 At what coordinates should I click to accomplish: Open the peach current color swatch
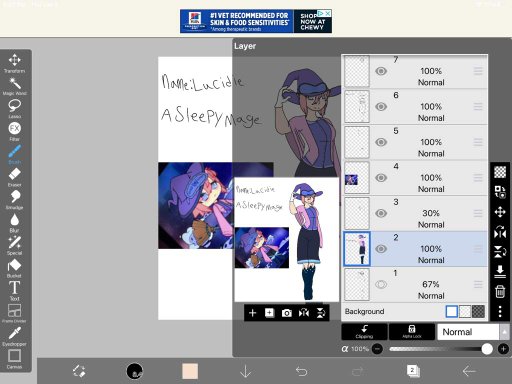pos(190,371)
